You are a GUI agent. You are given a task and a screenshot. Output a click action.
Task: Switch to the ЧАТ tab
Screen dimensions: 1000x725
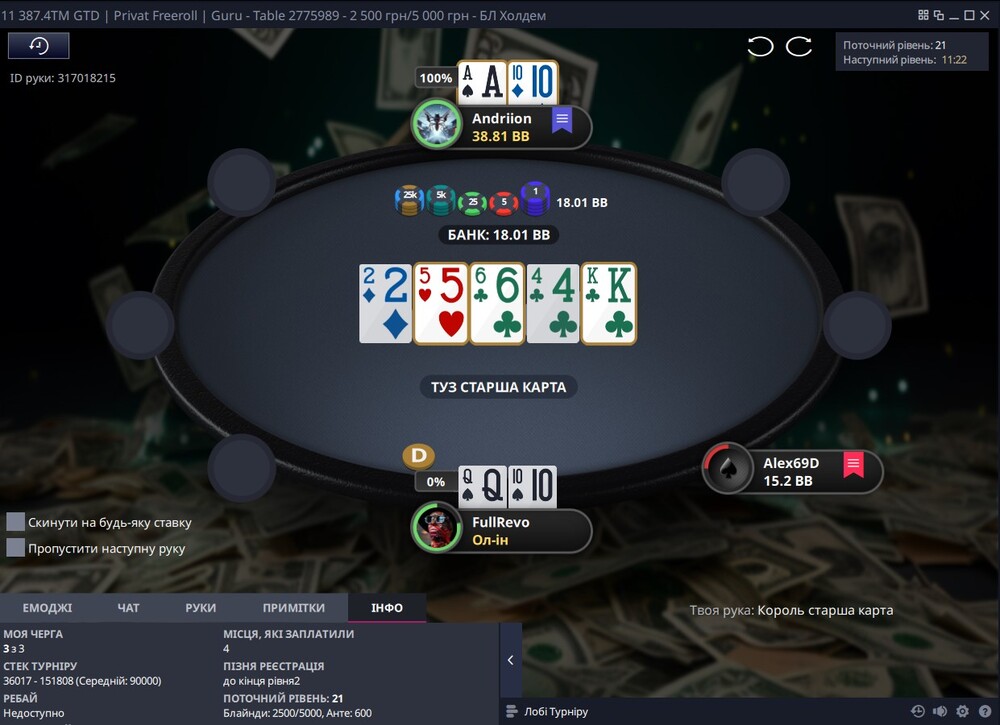click(128, 608)
